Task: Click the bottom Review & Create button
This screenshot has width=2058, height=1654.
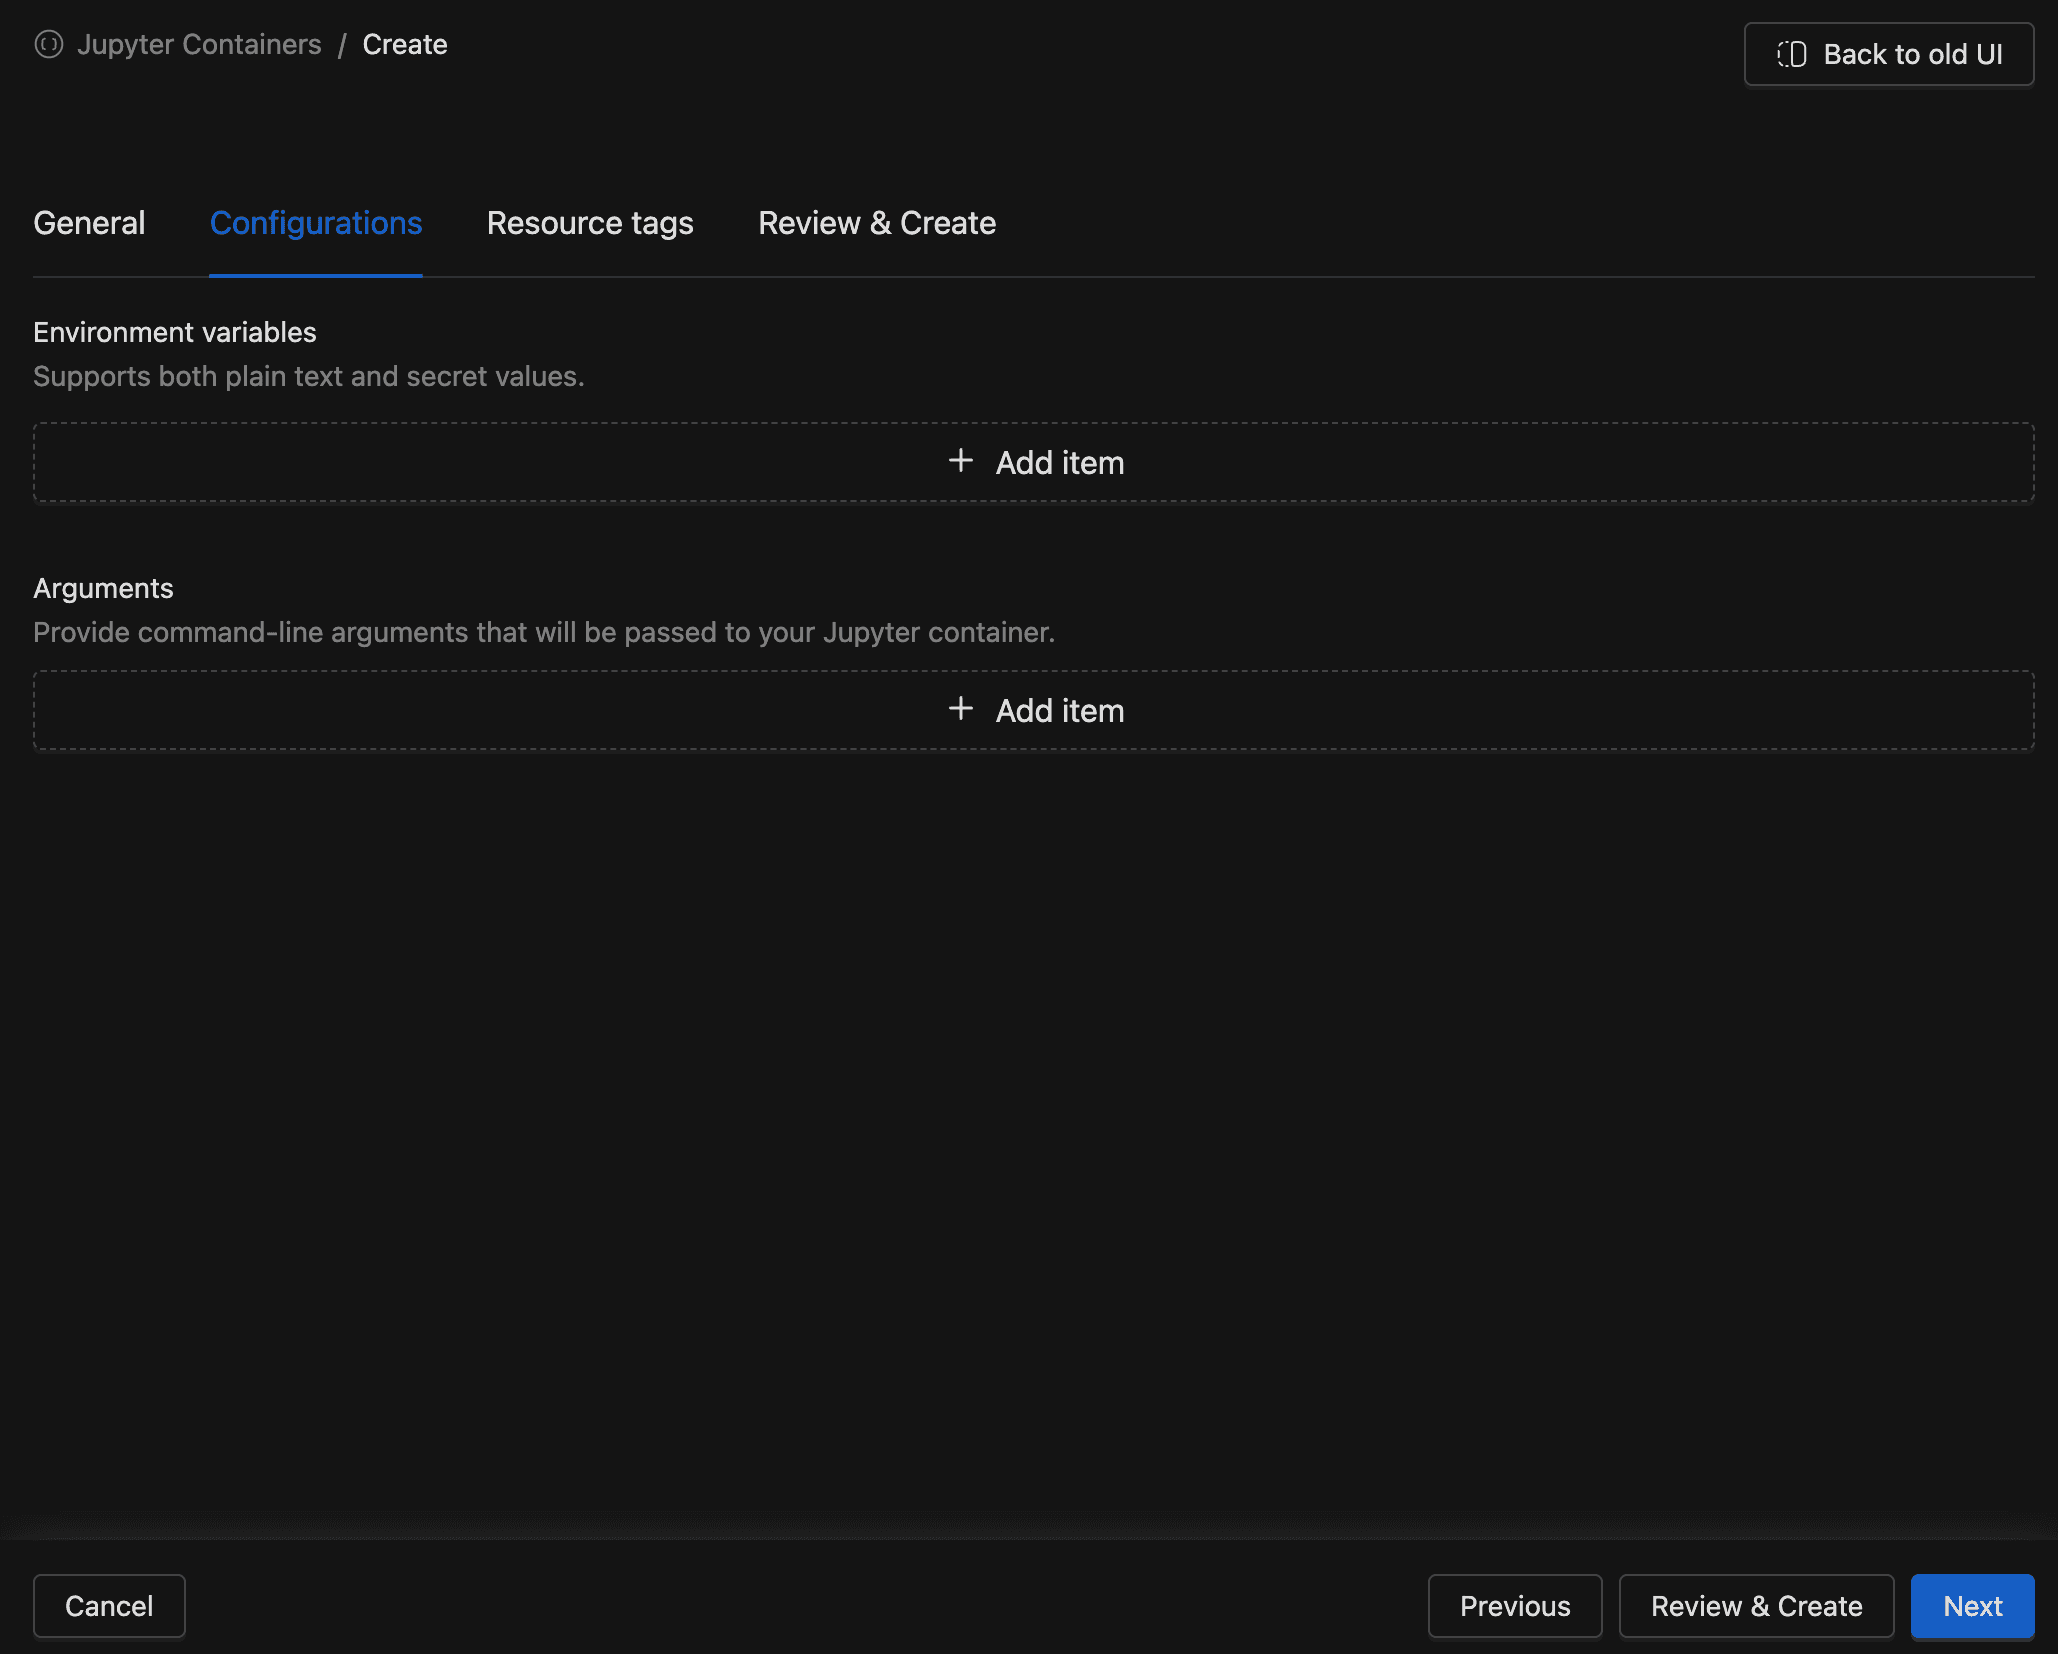Action: click(x=1756, y=1606)
